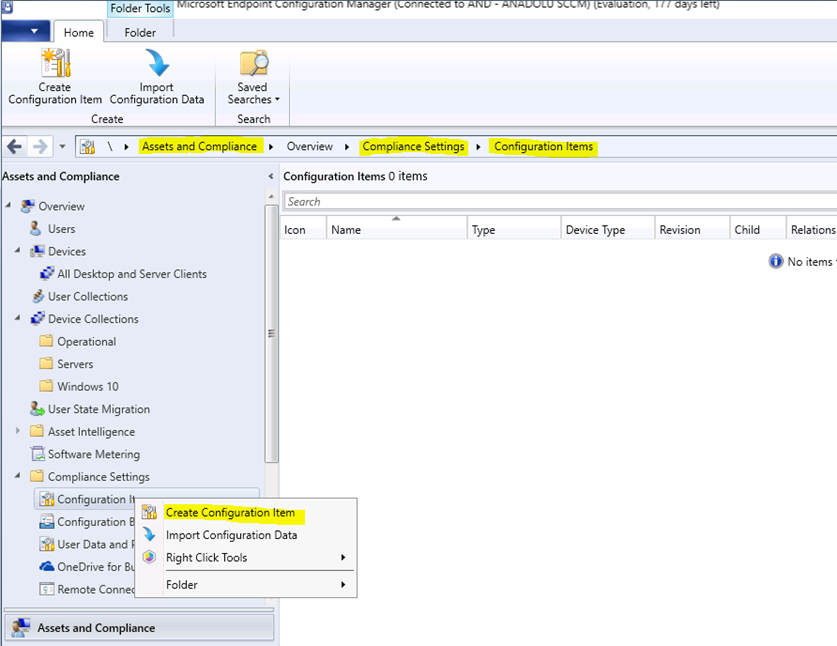Select the User Collections icon
The width and height of the screenshot is (837, 646).
38,296
